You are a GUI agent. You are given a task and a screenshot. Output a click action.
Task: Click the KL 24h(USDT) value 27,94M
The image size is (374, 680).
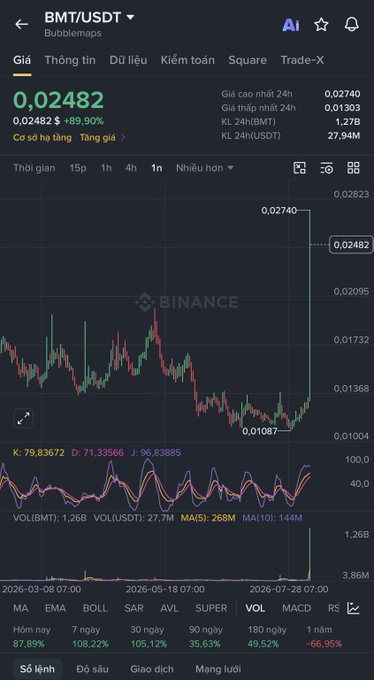(x=344, y=136)
